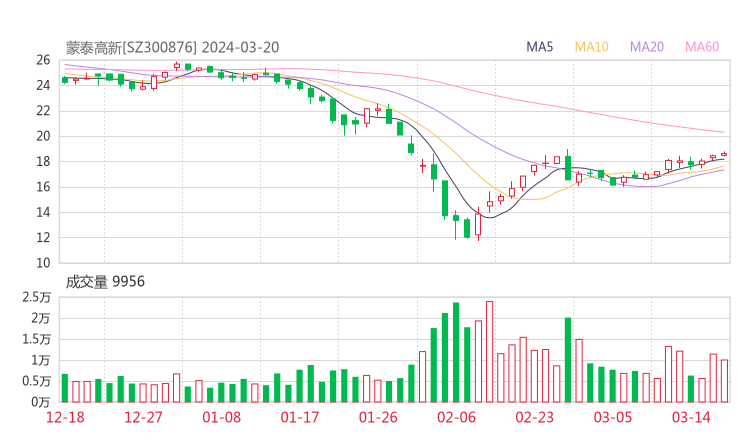Image resolution: width=740 pixels, height=440 pixels.
Task: Click the price axis value 24
Action: (43, 85)
